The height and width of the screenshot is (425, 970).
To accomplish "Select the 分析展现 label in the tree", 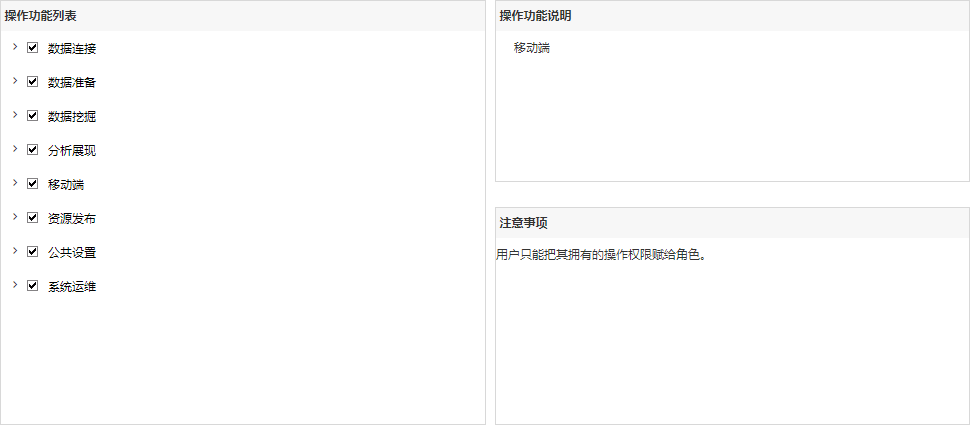I will coord(72,151).
